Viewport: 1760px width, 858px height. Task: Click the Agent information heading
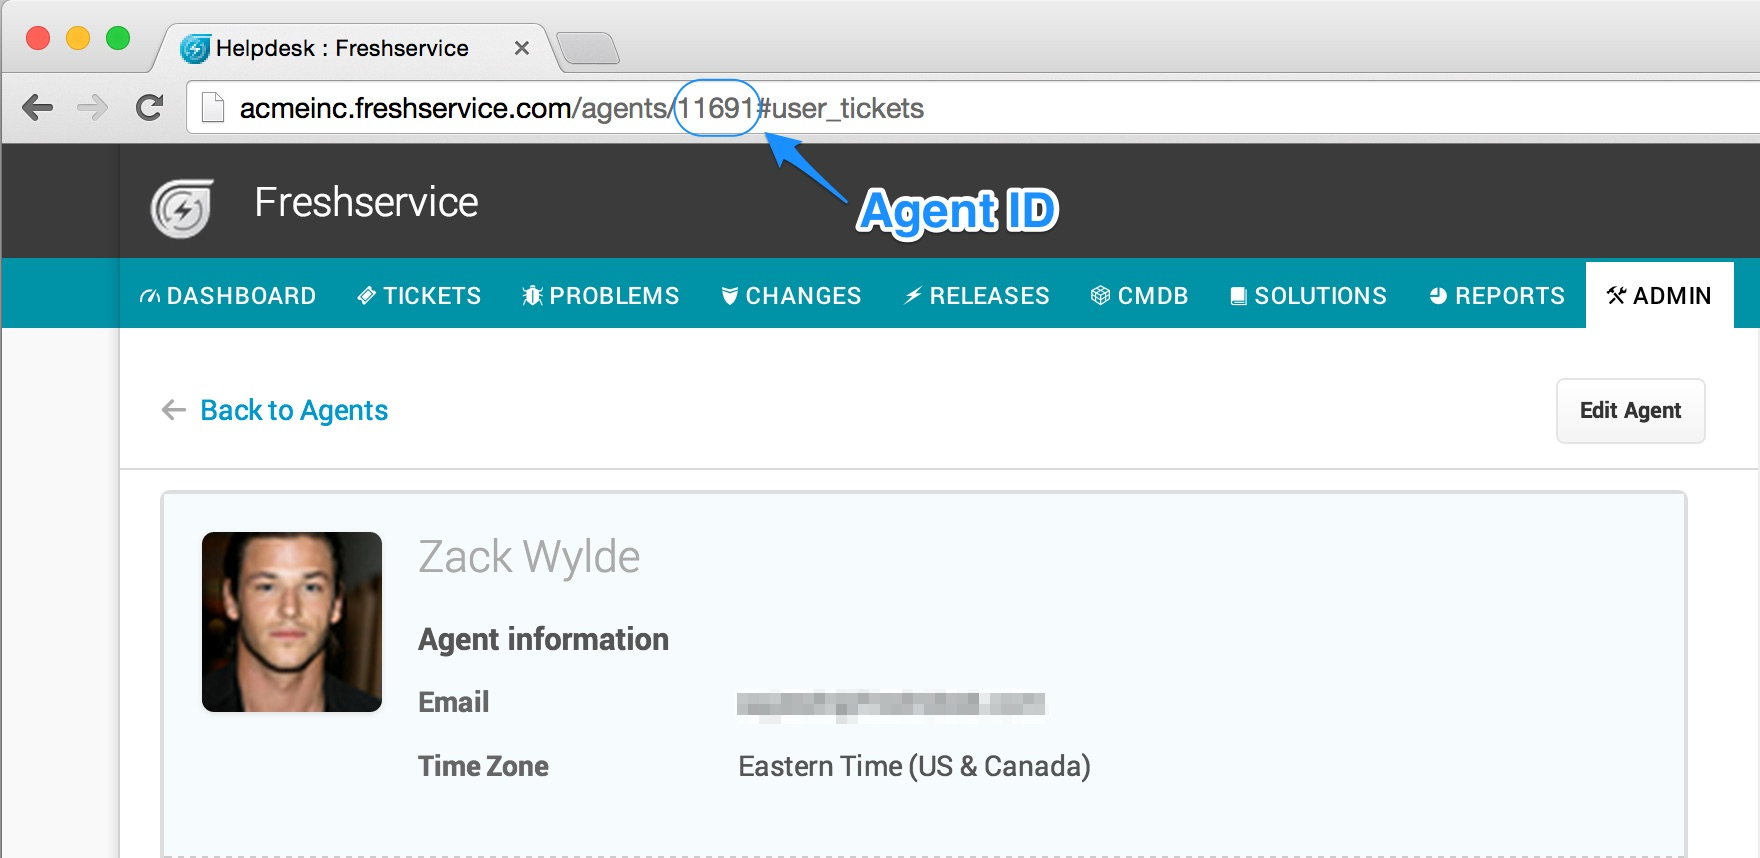pyautogui.click(x=543, y=639)
